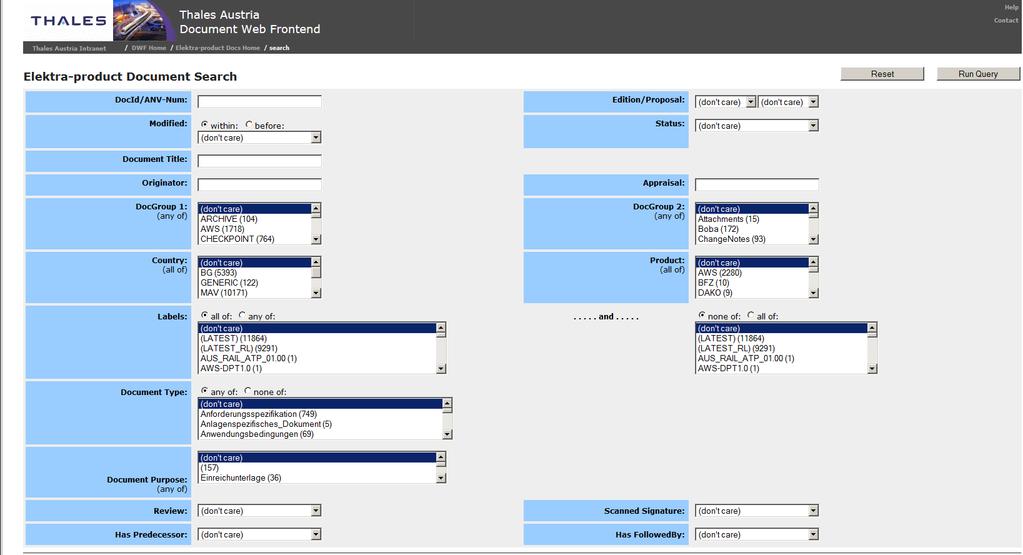Select AWS (2280) in Product list
Image resolution: width=1023 pixels, height=555 pixels.
pos(752,273)
